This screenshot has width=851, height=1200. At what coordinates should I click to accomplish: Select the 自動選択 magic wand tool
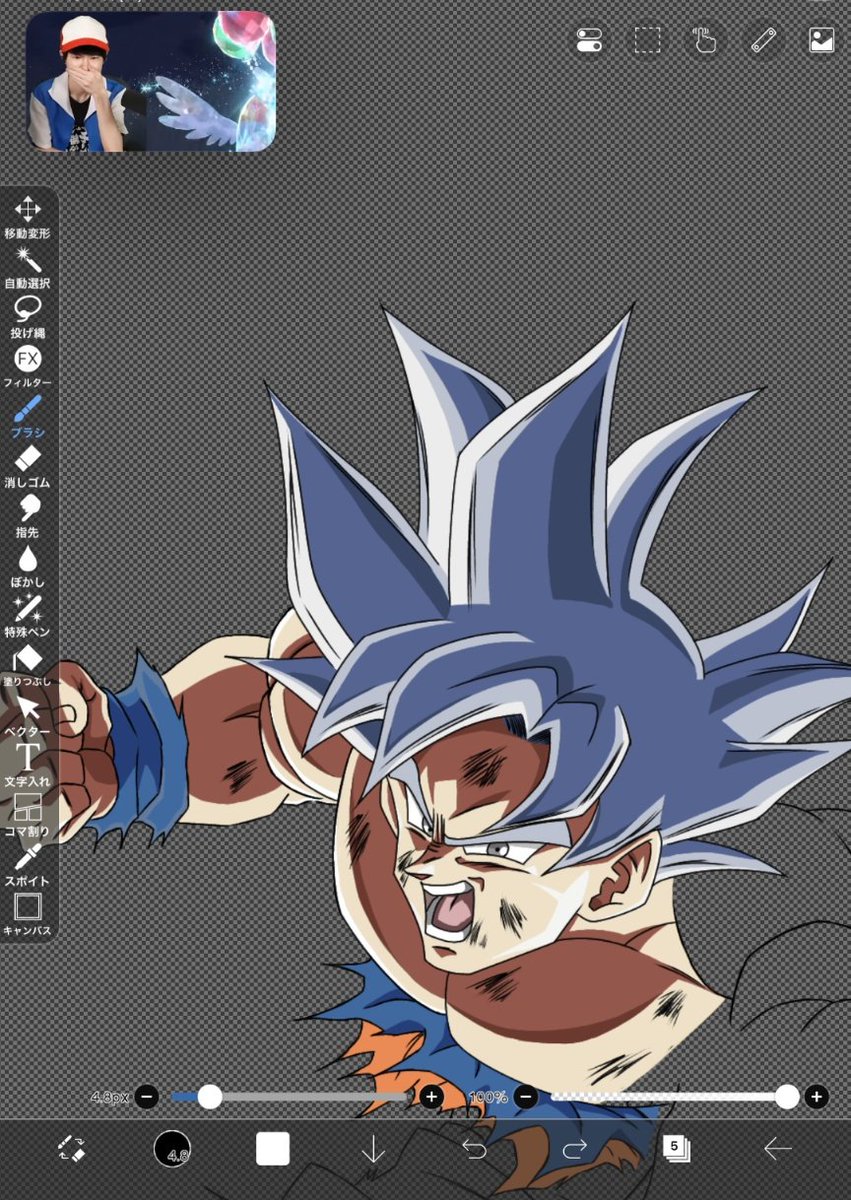coord(27,267)
